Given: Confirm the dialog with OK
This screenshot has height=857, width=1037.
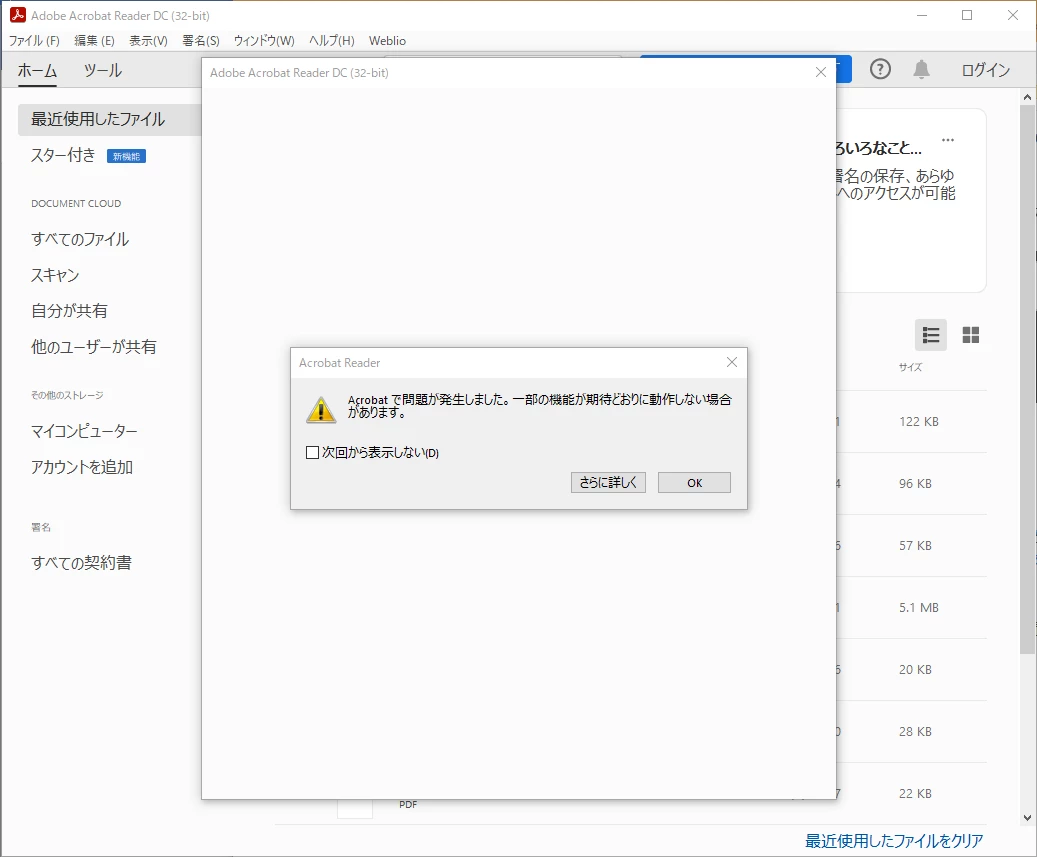Looking at the screenshot, I should [x=694, y=482].
